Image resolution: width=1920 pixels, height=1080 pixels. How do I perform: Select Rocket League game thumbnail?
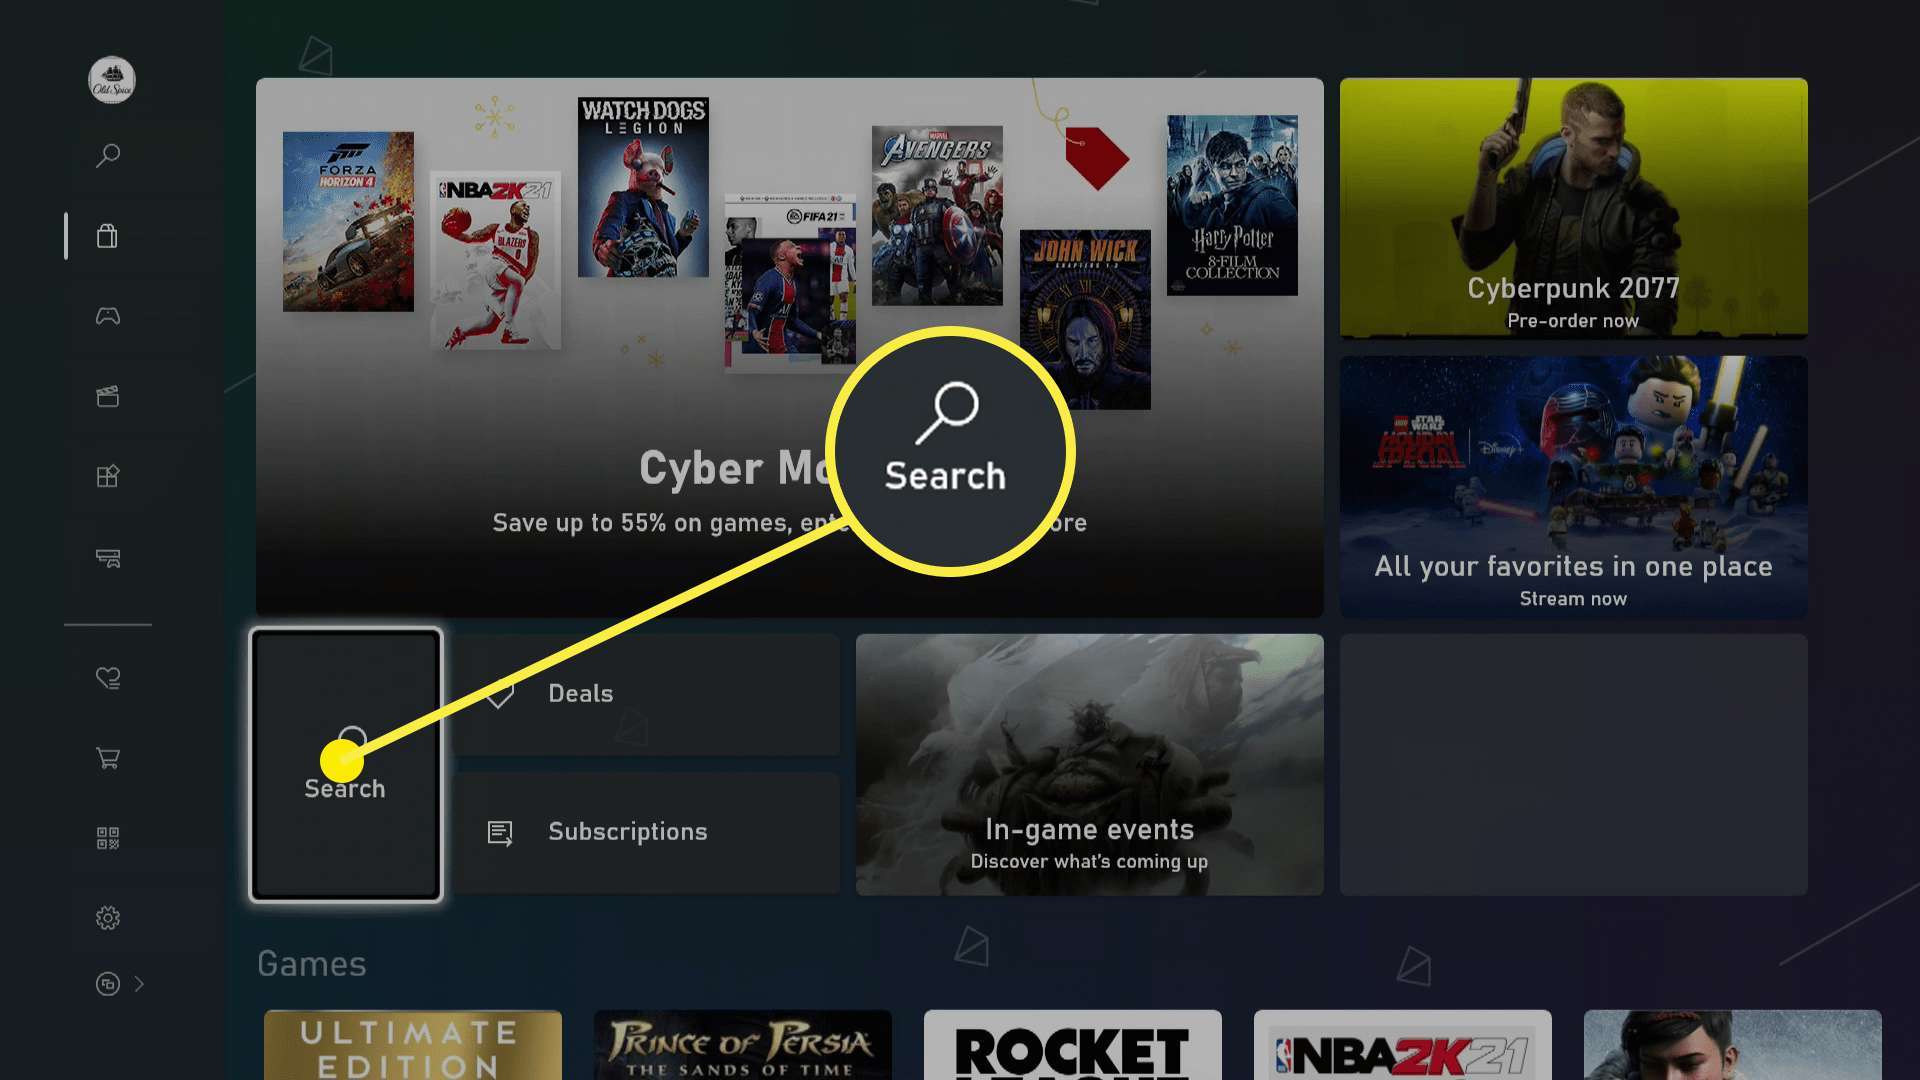point(1072,1044)
